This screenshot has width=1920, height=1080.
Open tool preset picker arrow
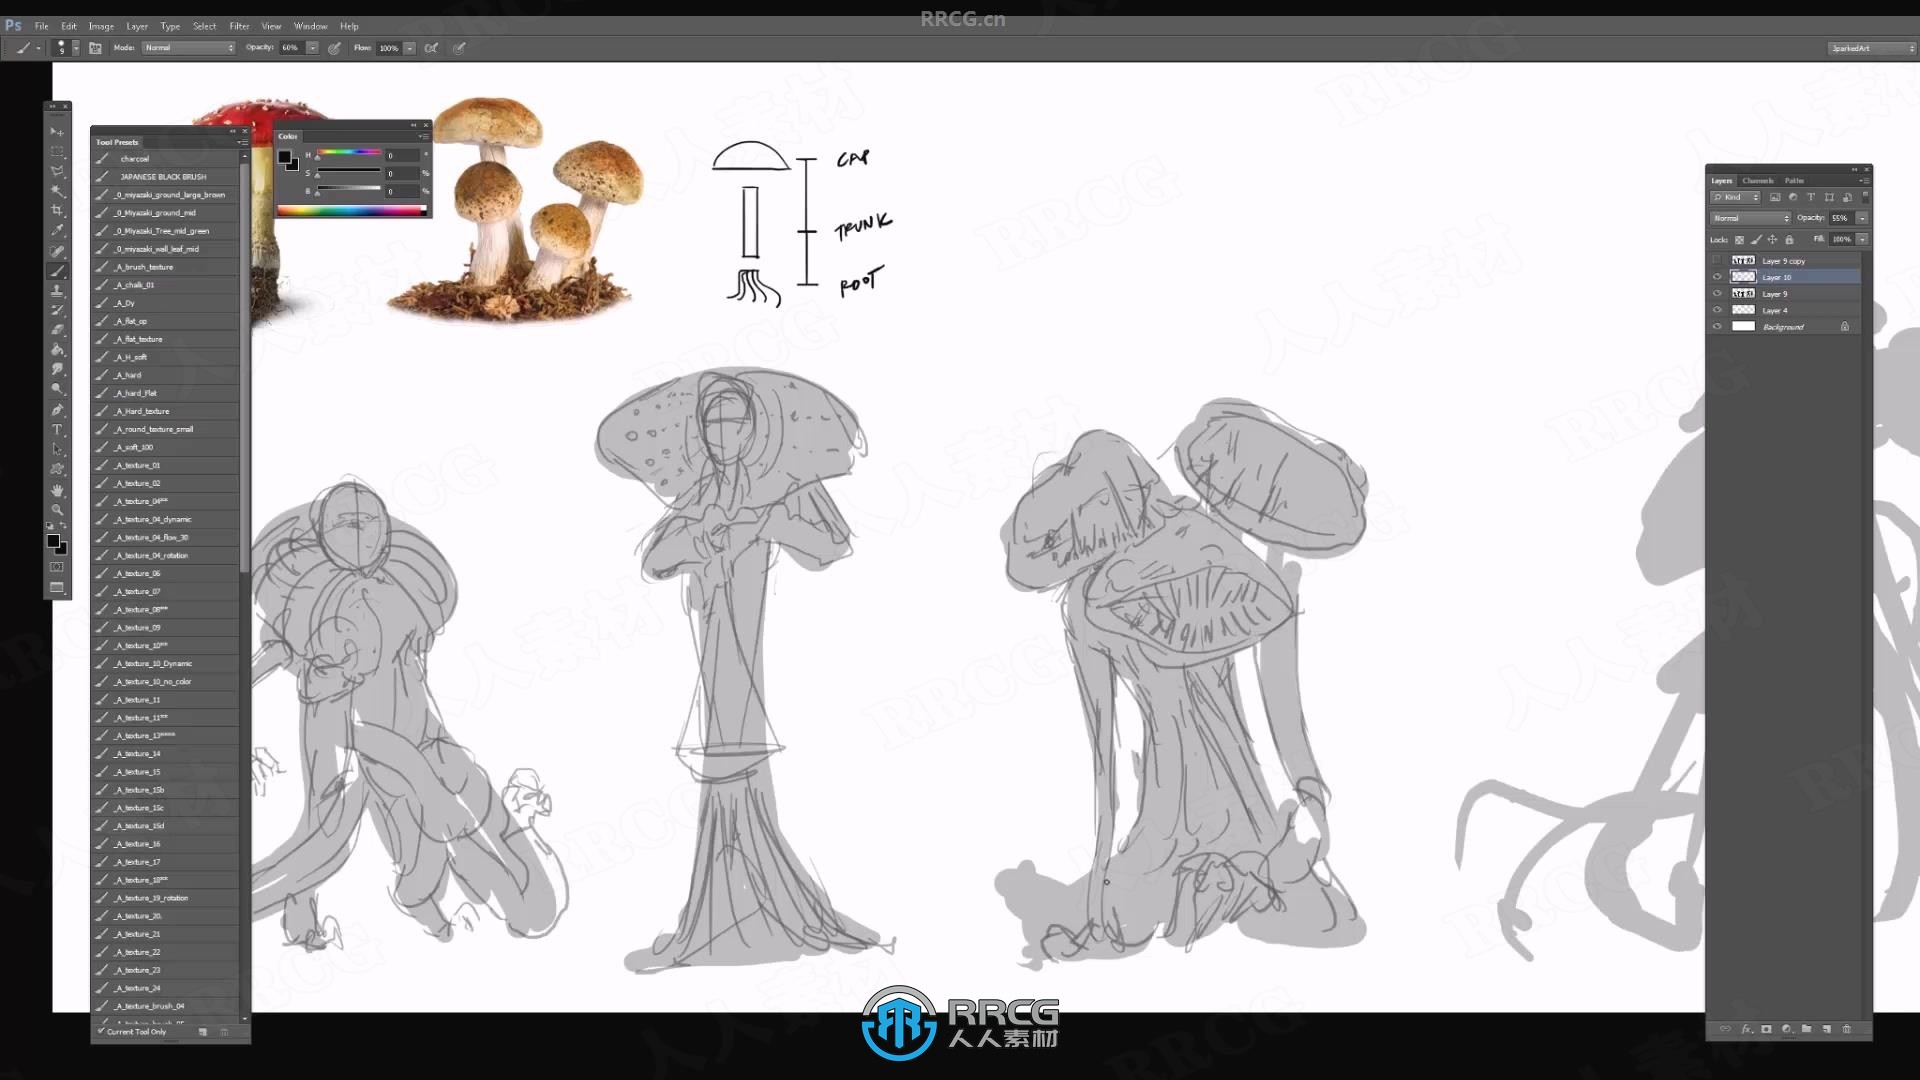(x=39, y=48)
